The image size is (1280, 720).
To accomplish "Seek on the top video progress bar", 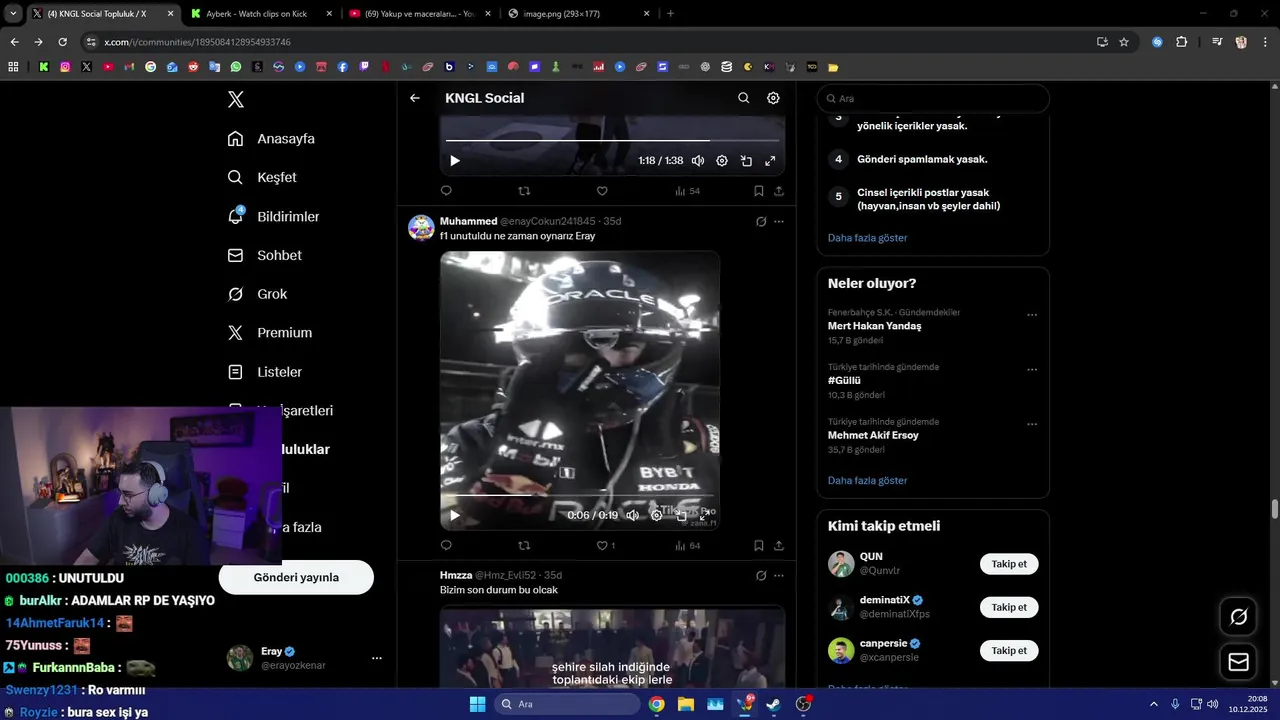I will point(613,141).
